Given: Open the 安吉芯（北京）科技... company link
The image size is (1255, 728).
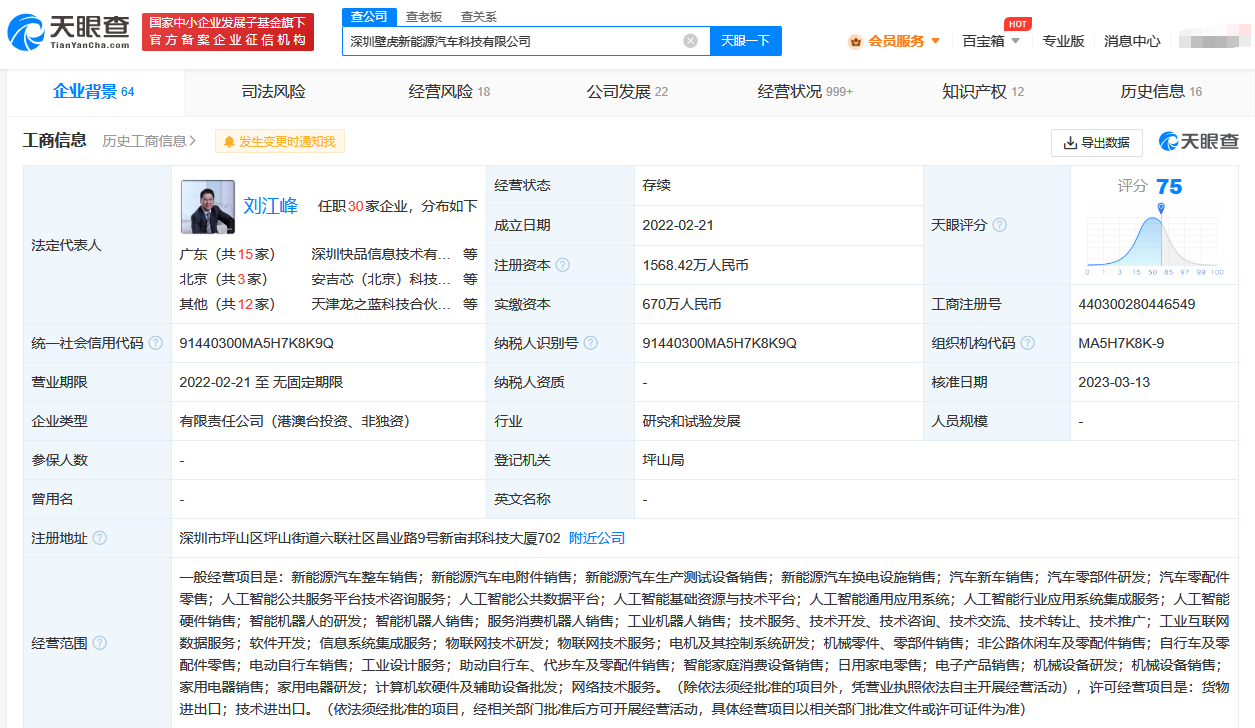Looking at the screenshot, I should tap(381, 279).
